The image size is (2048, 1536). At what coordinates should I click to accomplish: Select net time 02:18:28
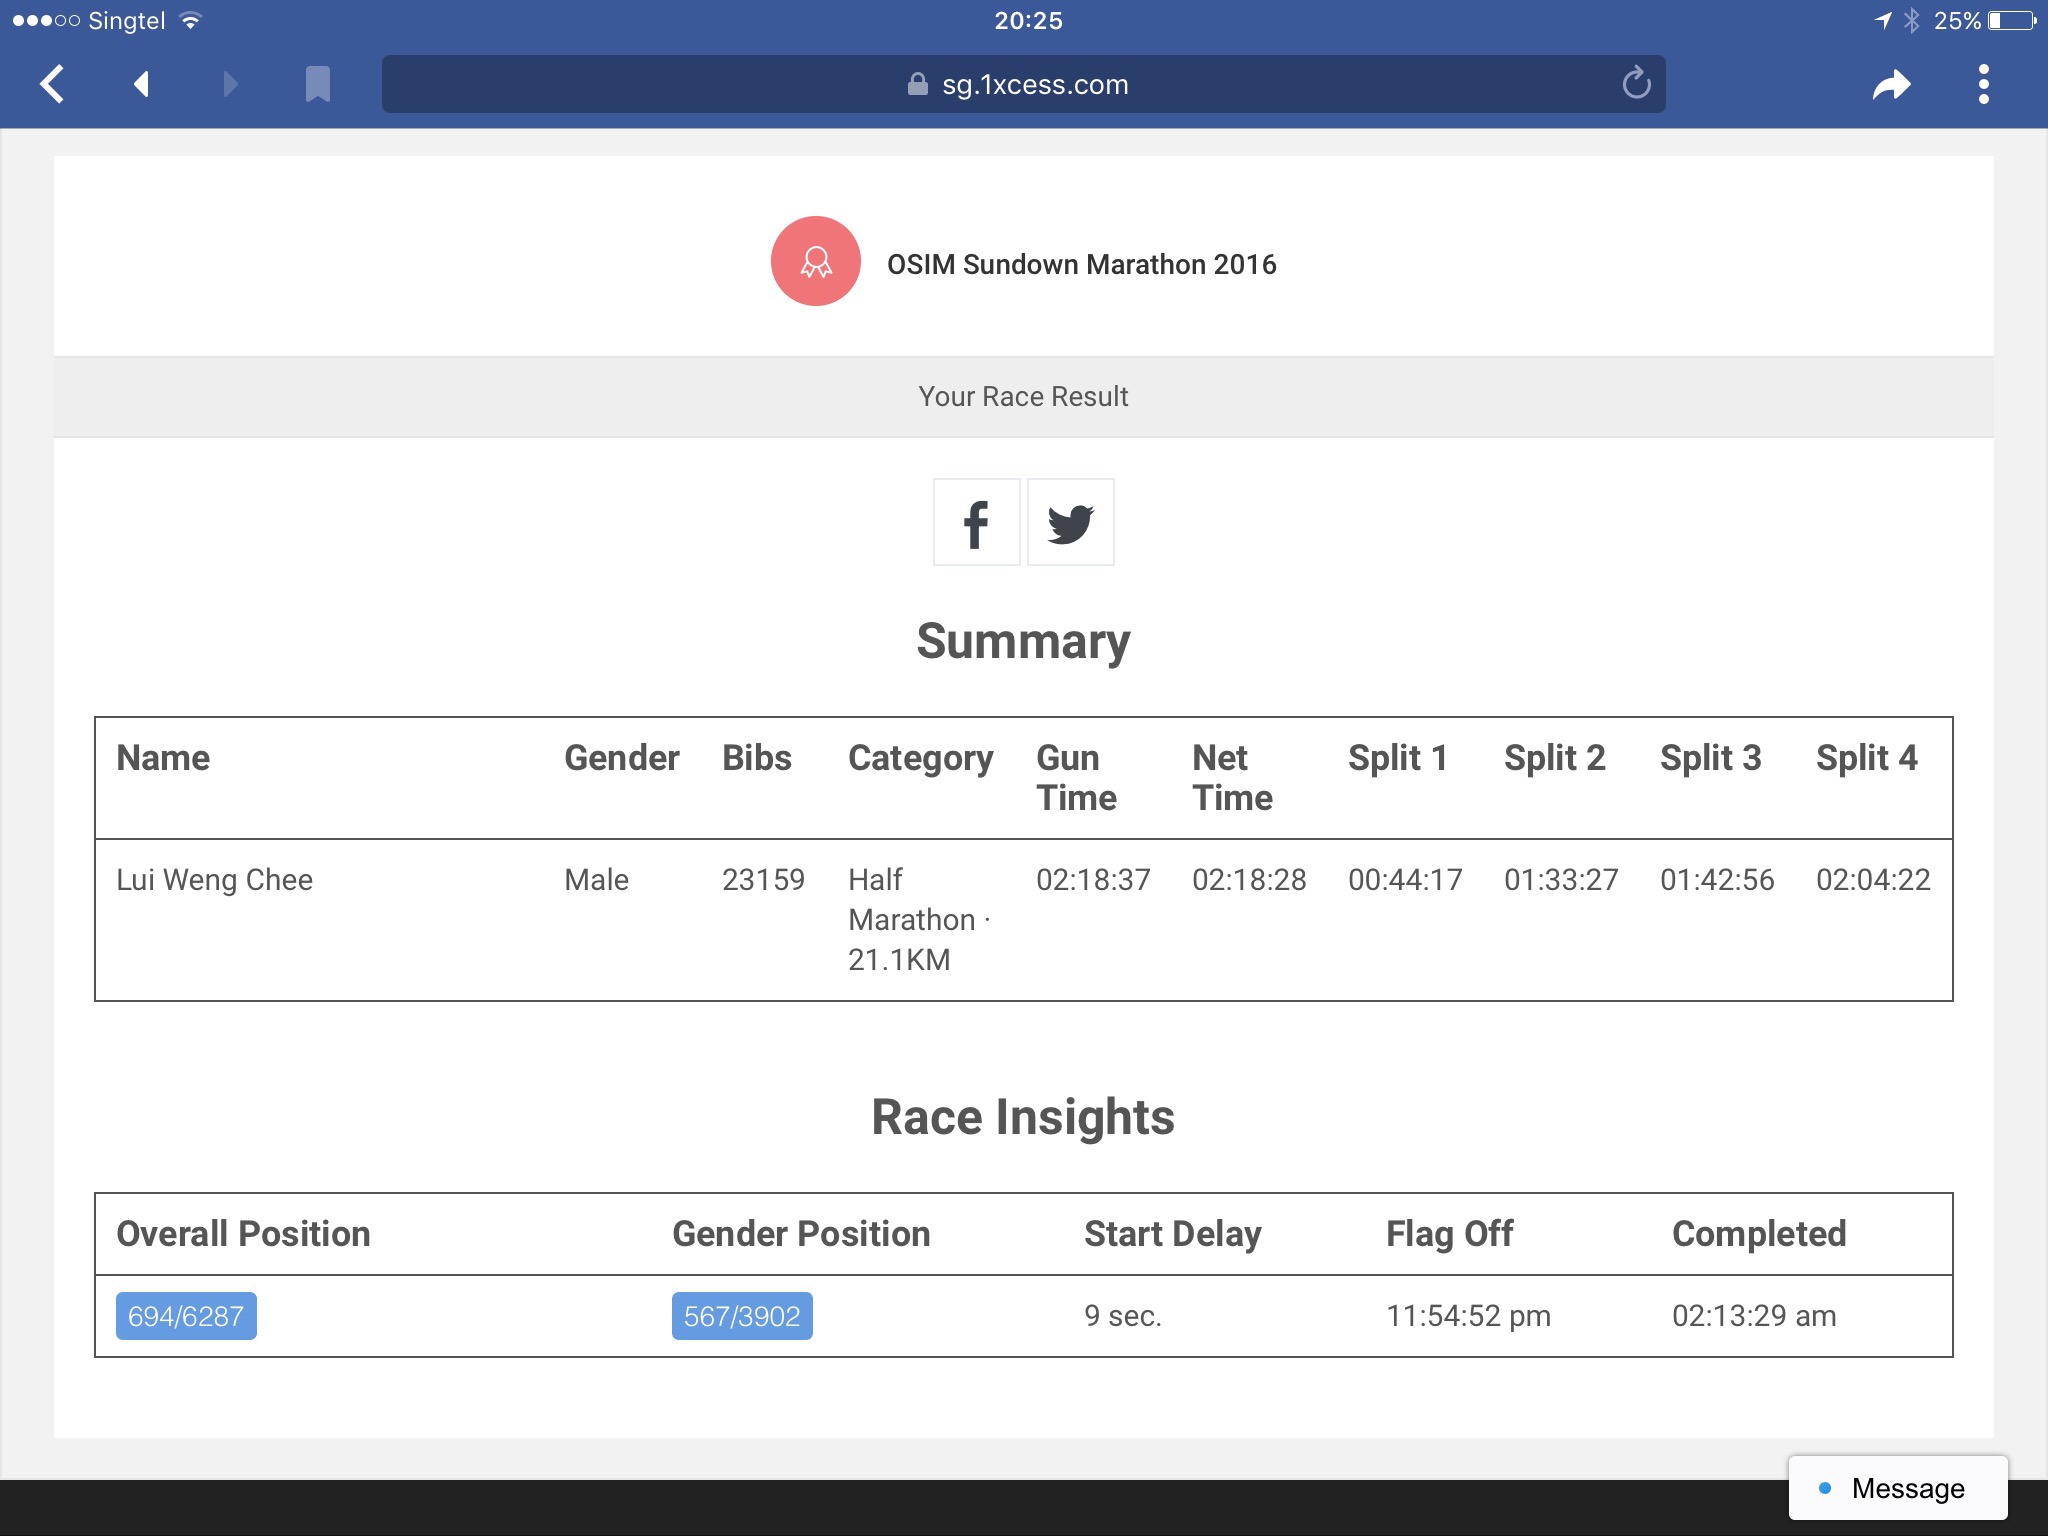[1249, 880]
